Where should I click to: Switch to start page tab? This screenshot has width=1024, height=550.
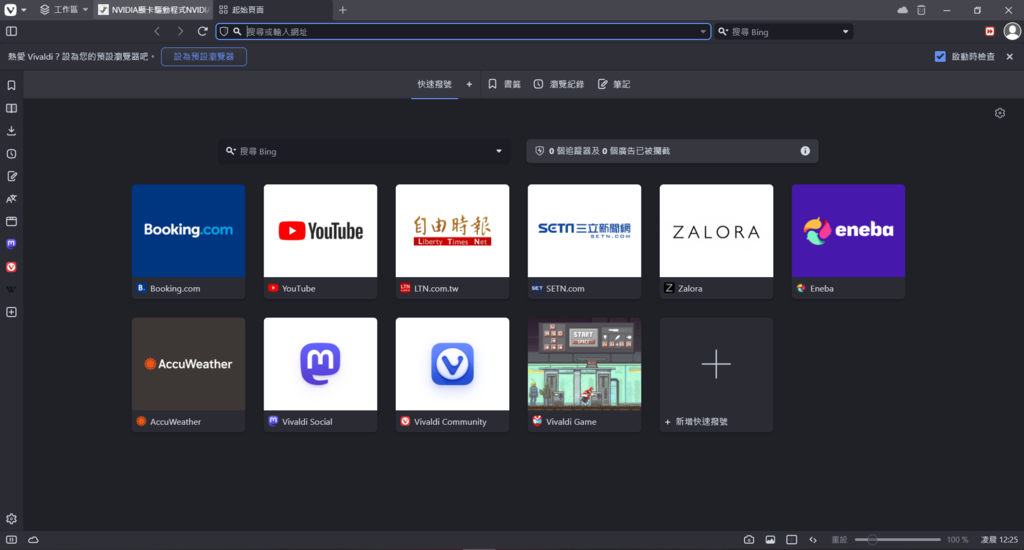point(273,10)
